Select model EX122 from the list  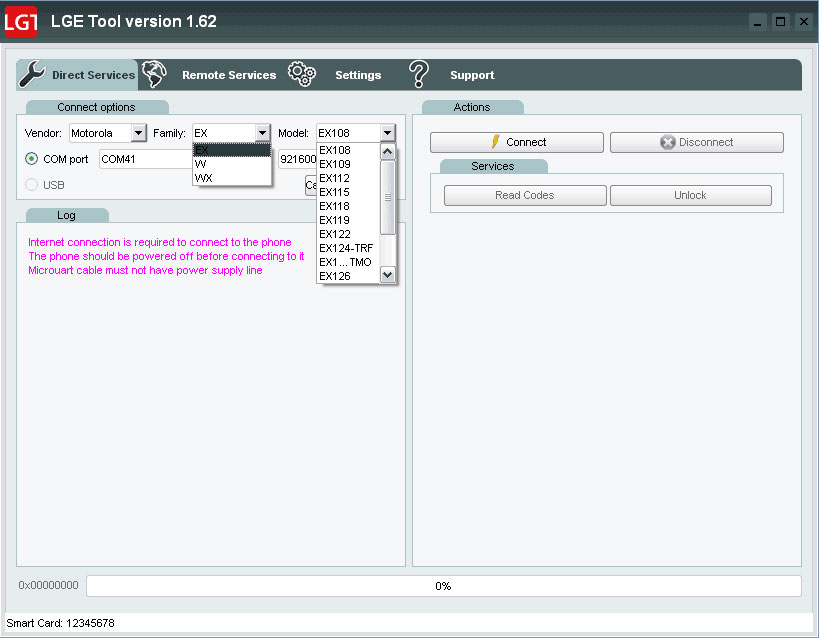[x=348, y=234]
